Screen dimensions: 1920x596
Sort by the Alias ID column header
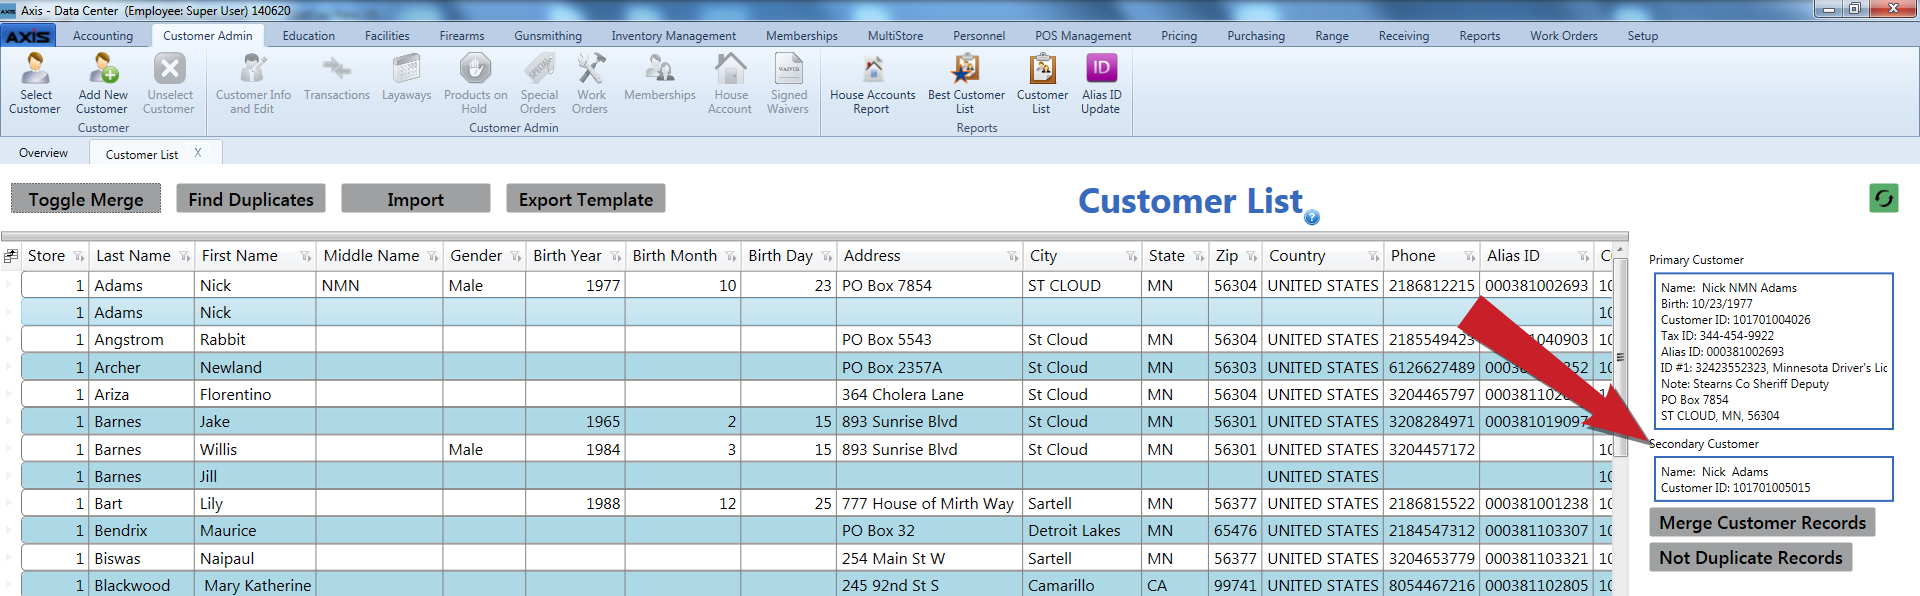coord(1513,256)
